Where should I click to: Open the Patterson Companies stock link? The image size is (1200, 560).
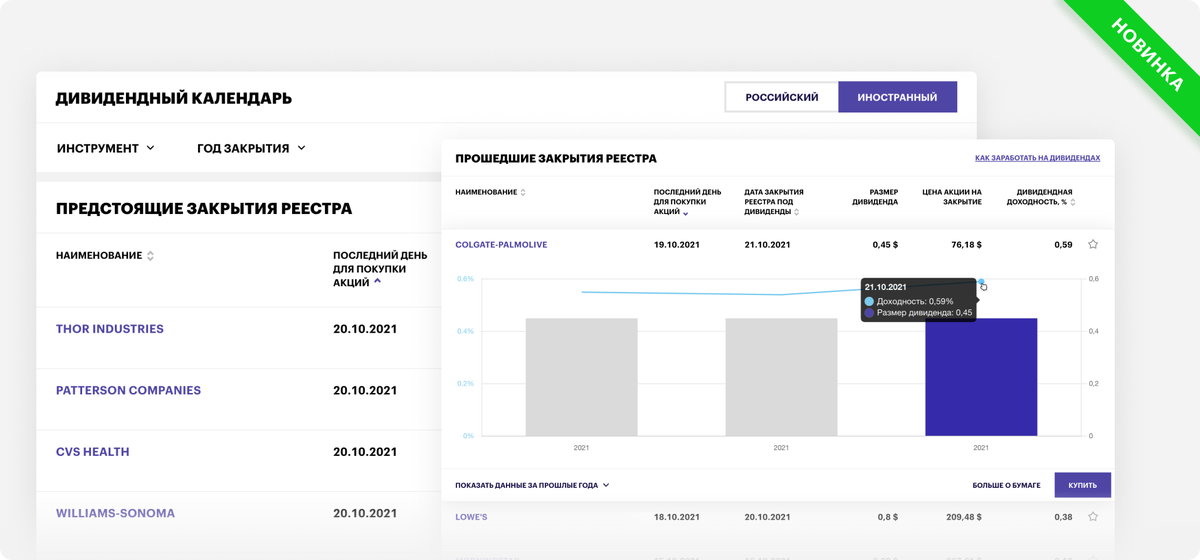click(x=128, y=390)
